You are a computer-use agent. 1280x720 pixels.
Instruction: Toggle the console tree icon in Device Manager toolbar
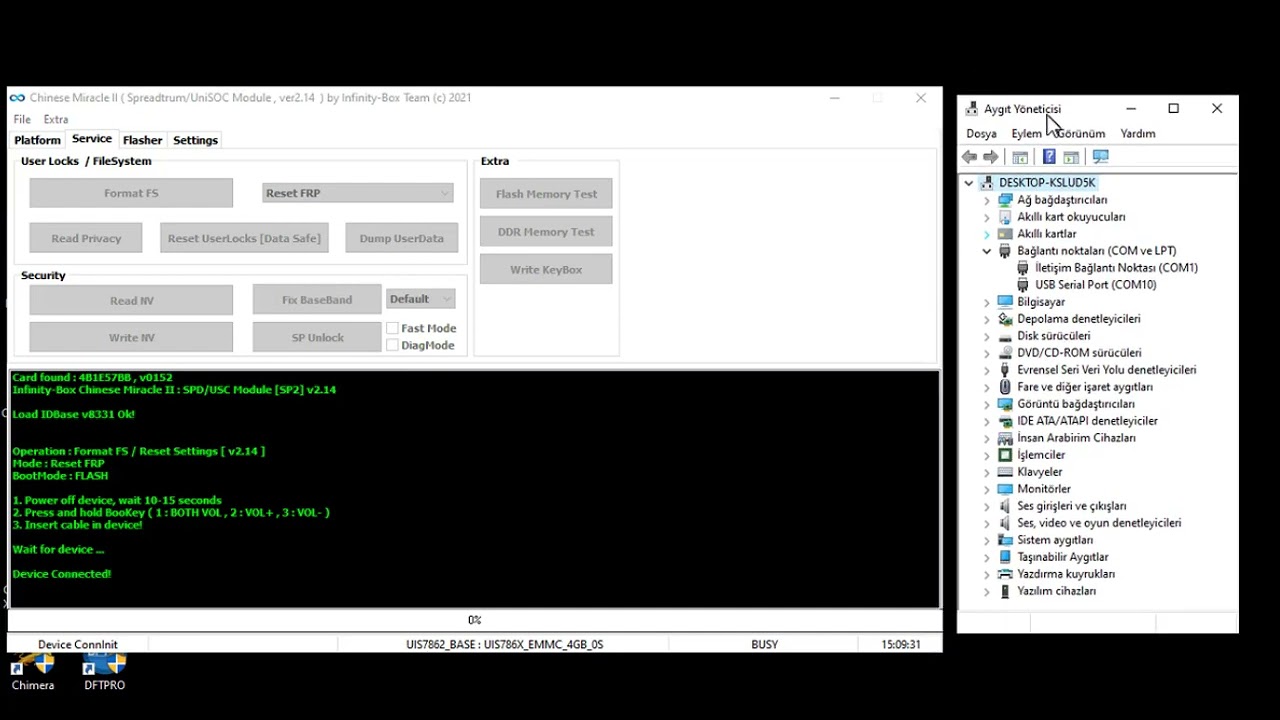point(1020,157)
